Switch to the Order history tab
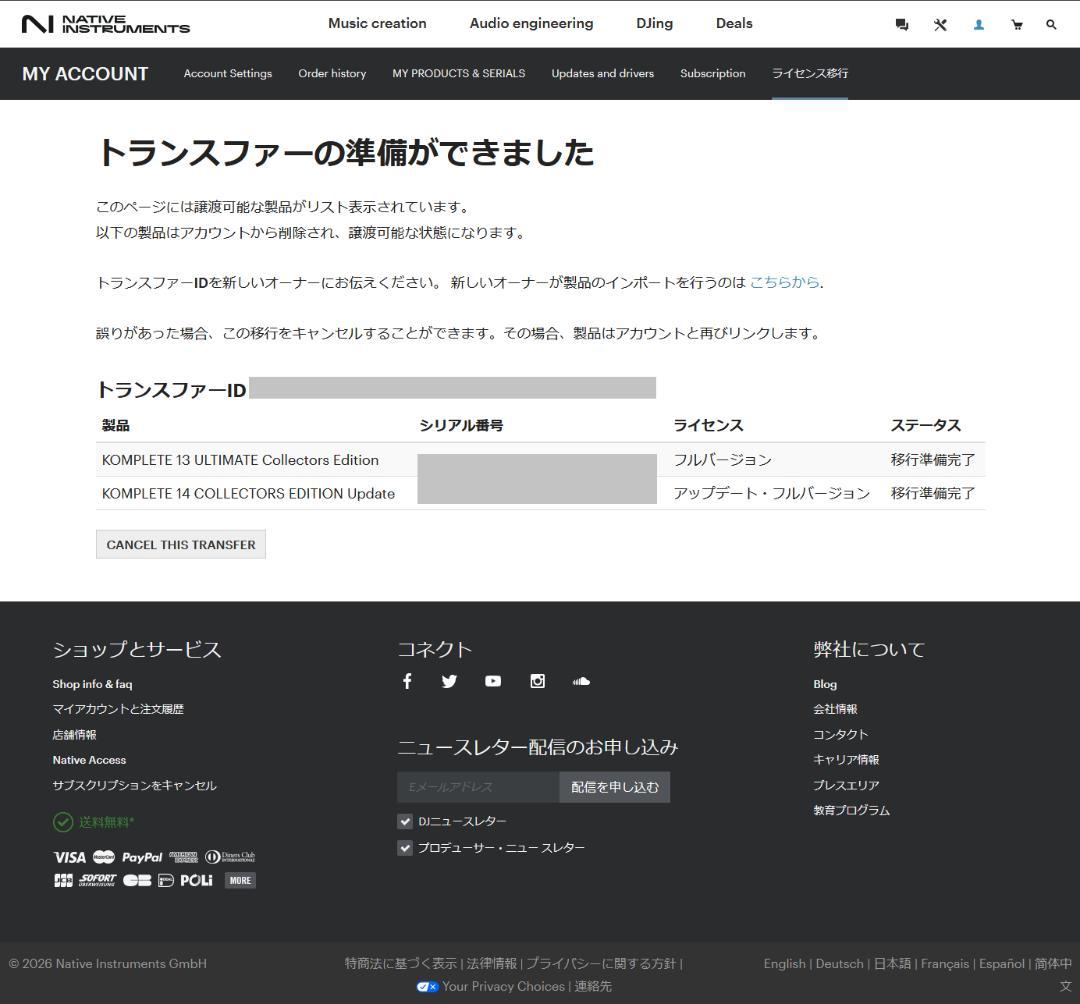The width and height of the screenshot is (1080, 1004). (x=332, y=73)
